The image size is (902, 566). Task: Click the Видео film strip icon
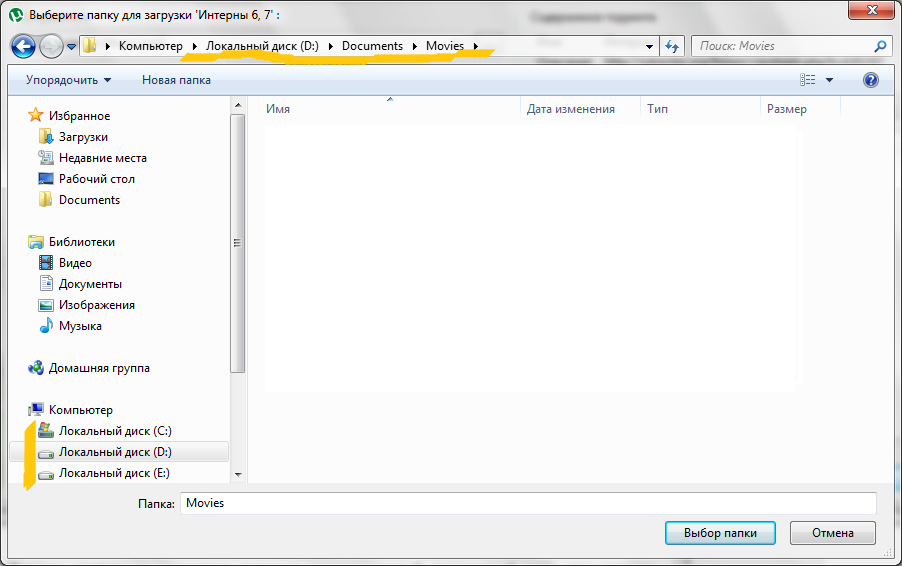click(x=46, y=262)
